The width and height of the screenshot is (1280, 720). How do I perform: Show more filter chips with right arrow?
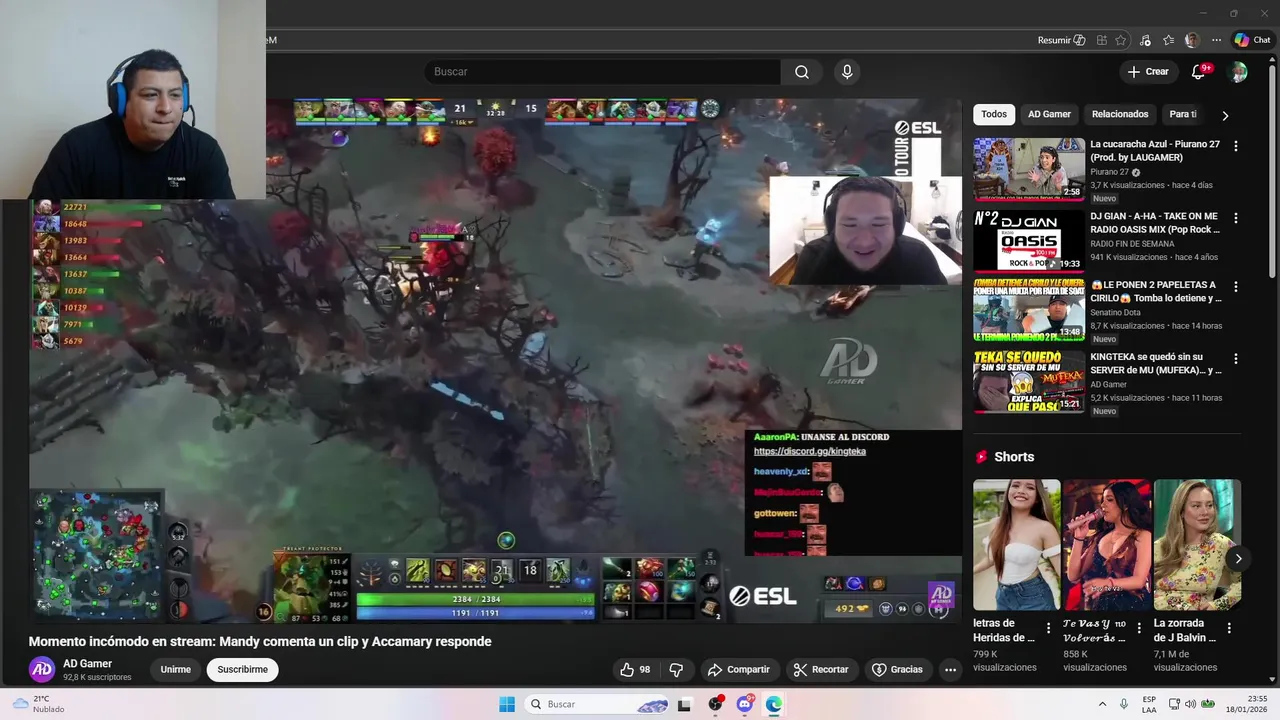pyautogui.click(x=1225, y=115)
